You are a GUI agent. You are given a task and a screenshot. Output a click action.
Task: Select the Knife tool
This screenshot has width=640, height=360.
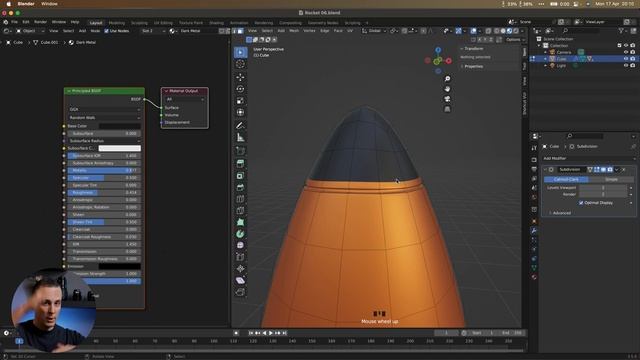tap(240, 211)
